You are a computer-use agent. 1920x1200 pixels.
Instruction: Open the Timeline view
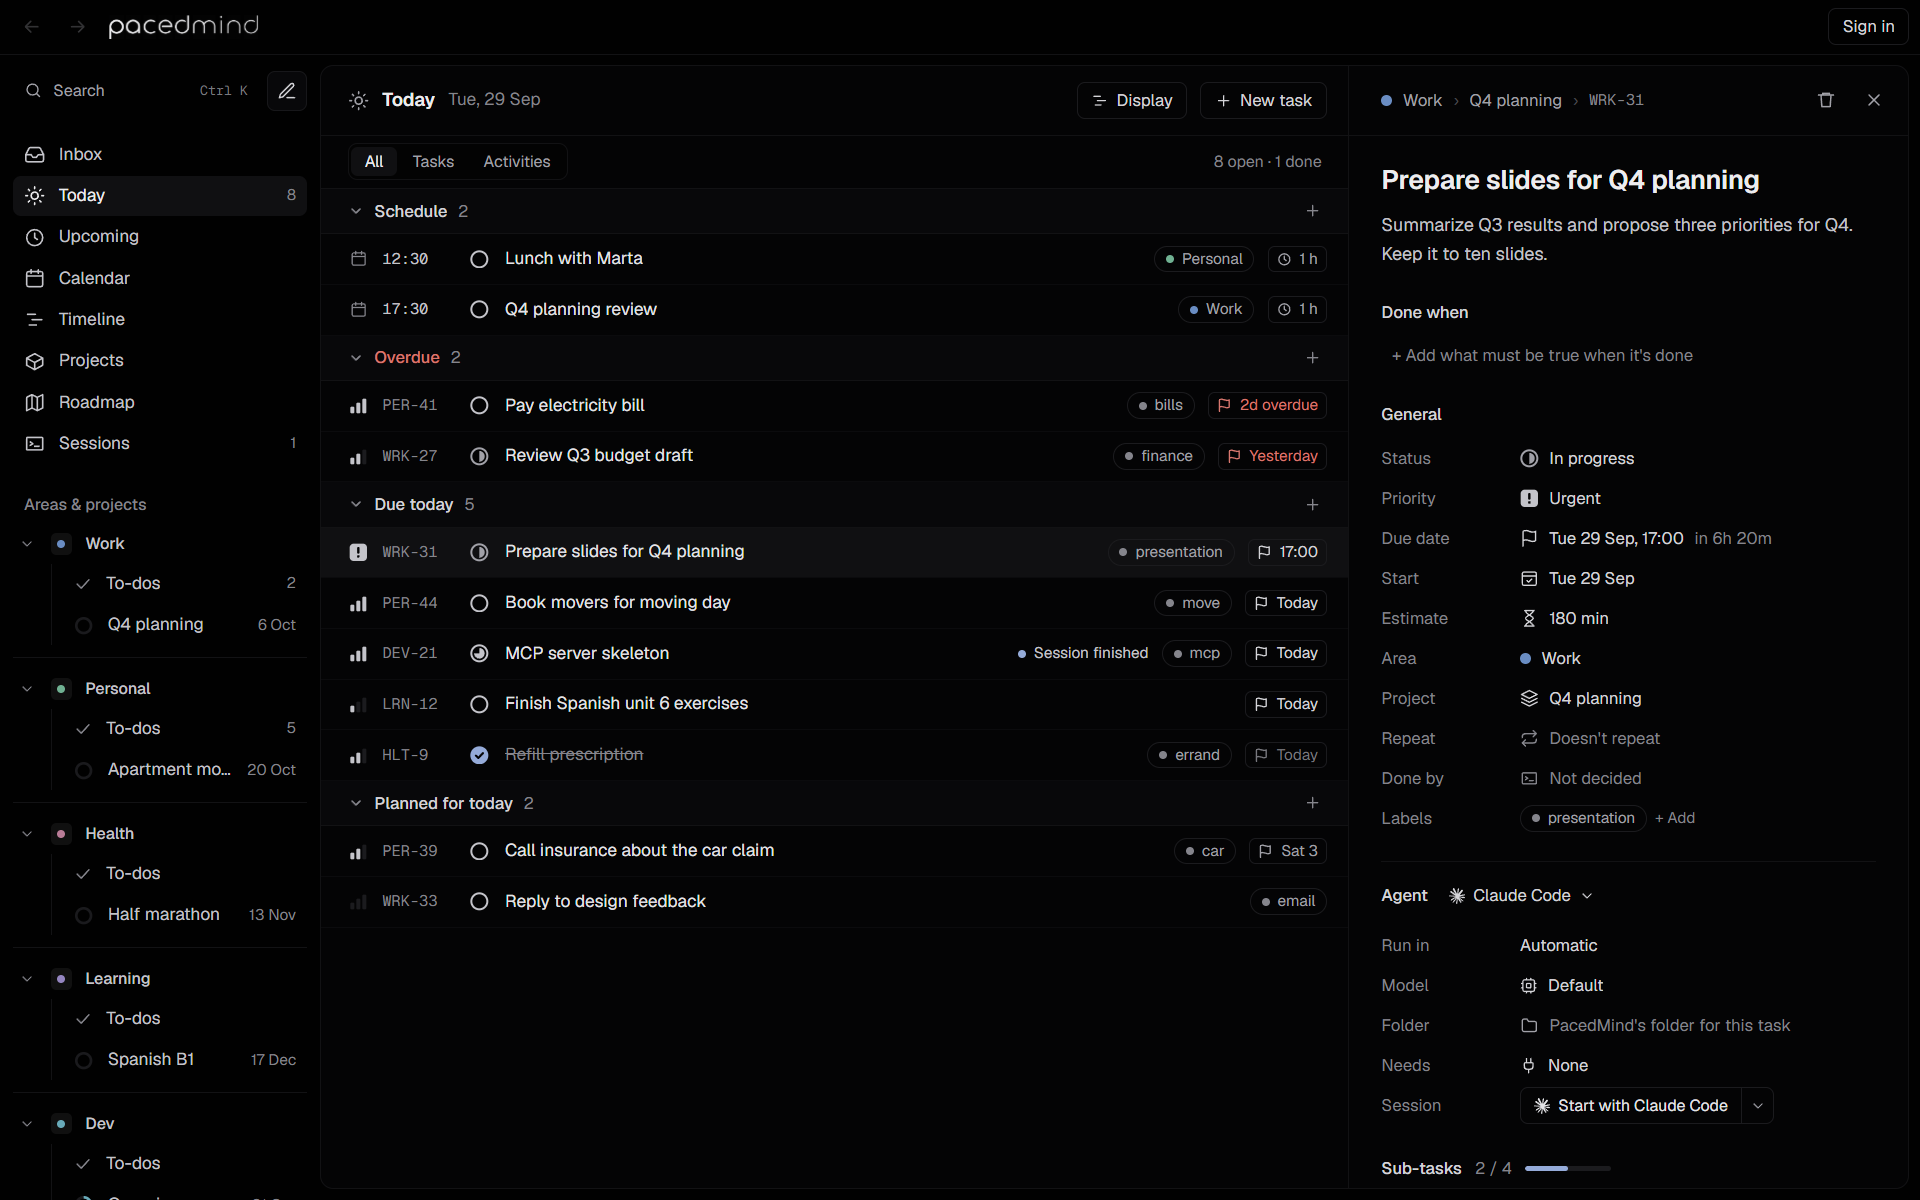click(x=160, y=319)
